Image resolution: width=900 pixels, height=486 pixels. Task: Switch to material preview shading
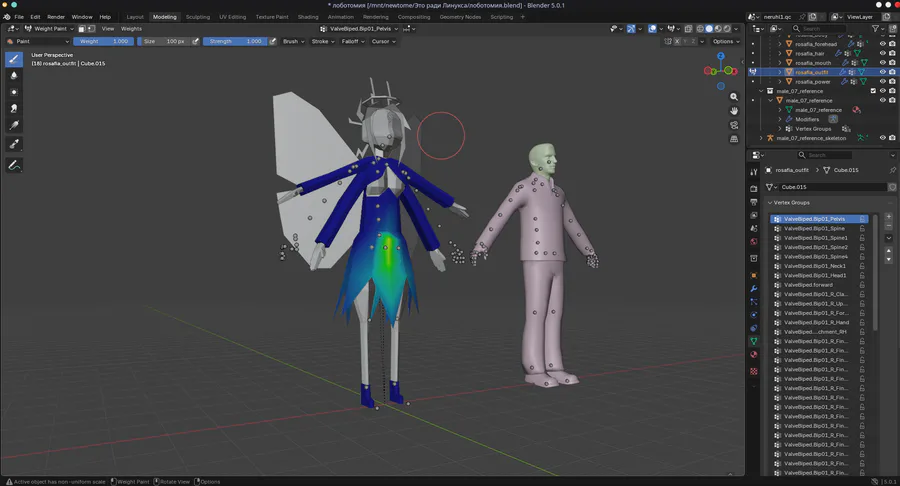tap(718, 29)
